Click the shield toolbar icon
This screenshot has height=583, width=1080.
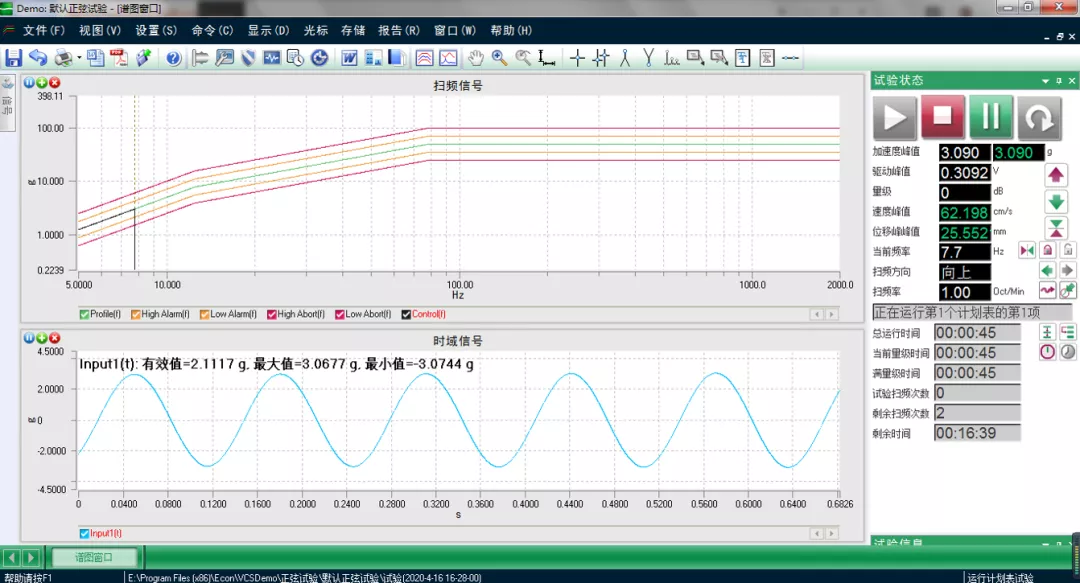pyautogui.click(x=249, y=58)
